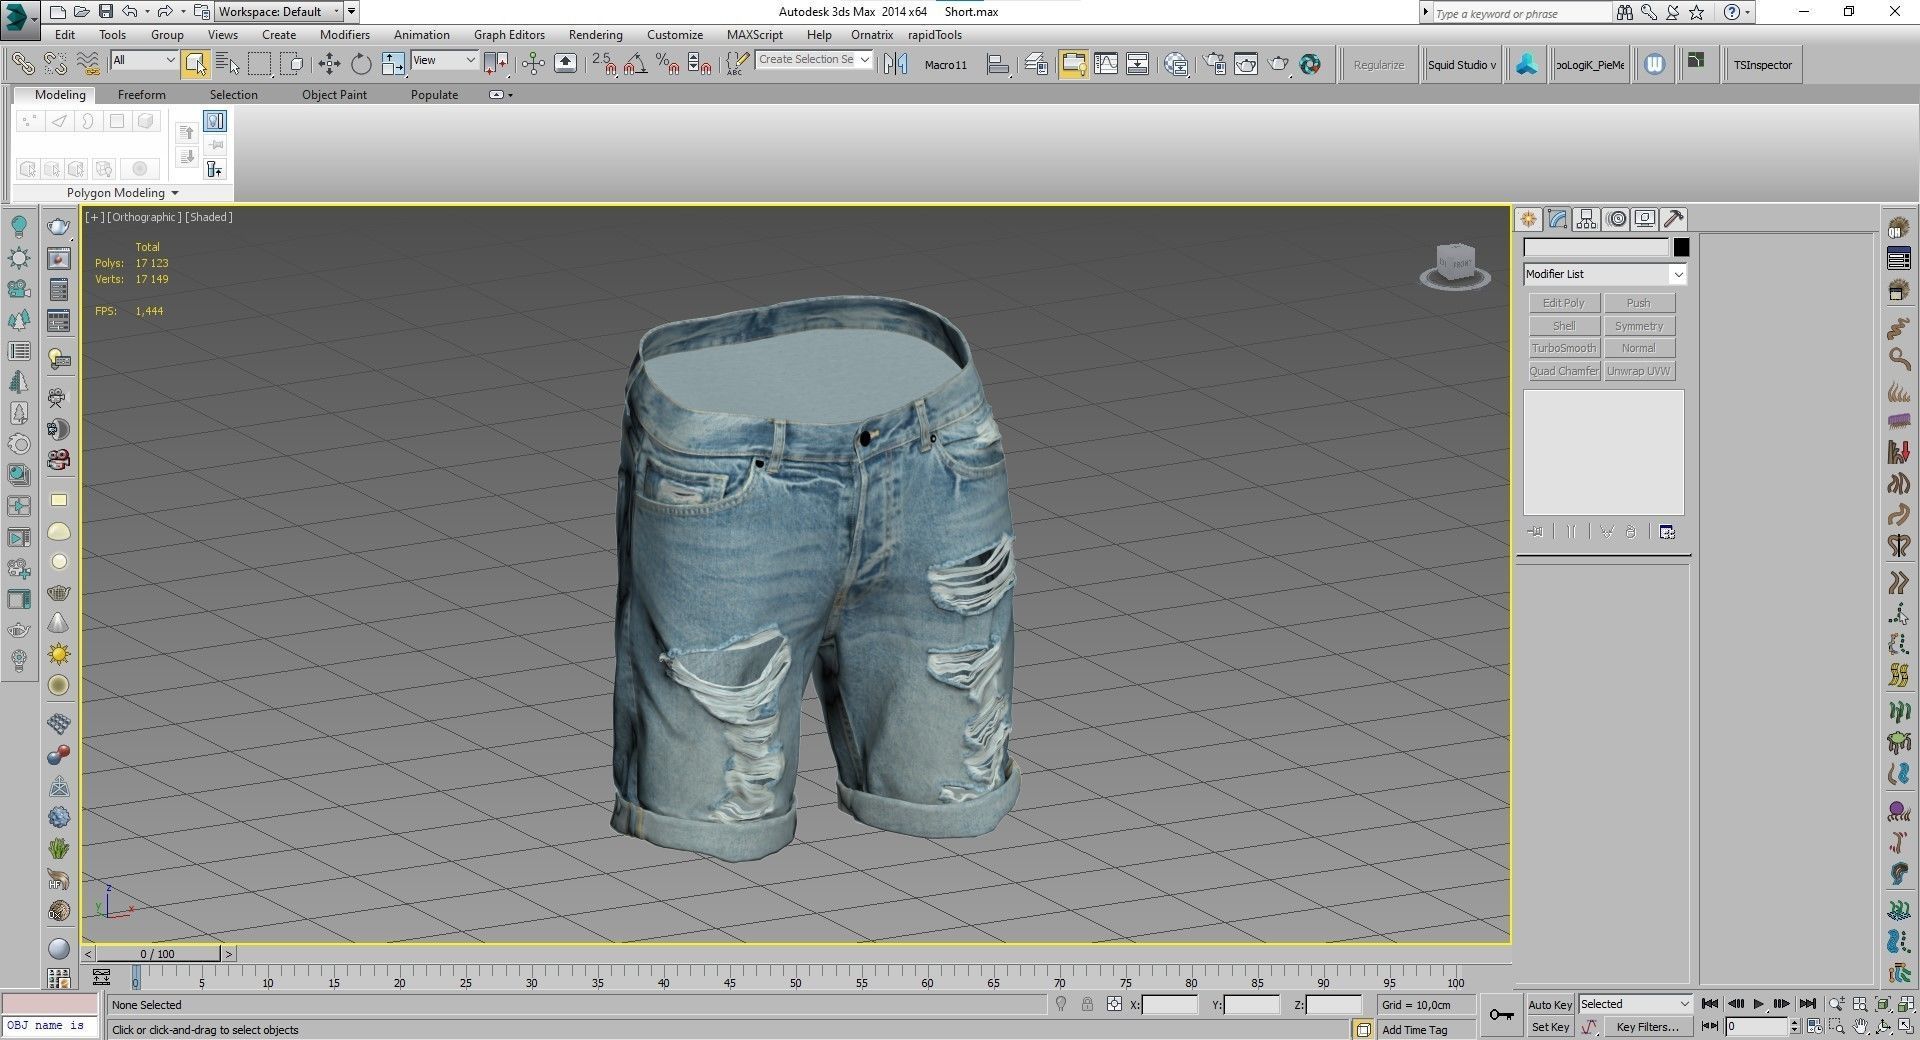
Task: Click the TSInspector button
Action: tap(1763, 65)
